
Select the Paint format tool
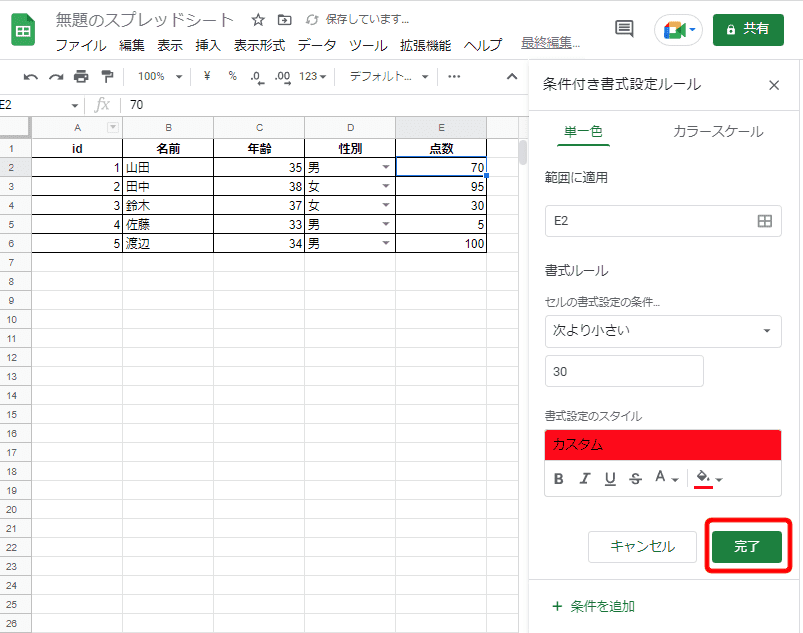(108, 76)
